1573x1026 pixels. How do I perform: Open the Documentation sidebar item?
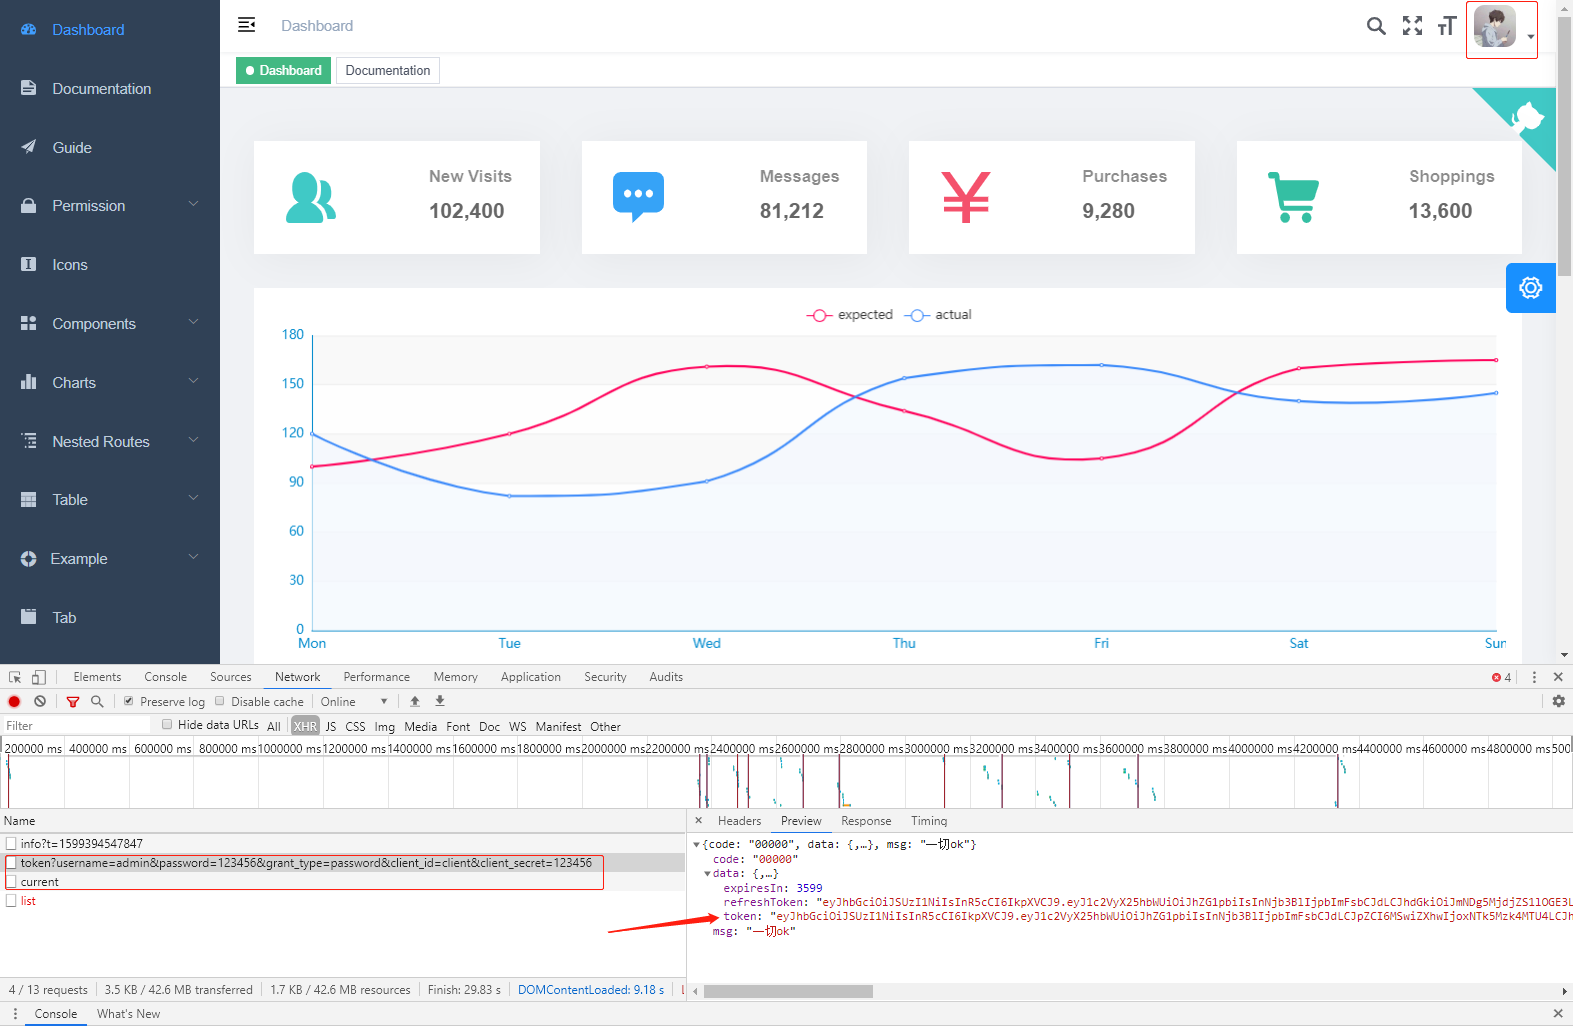tap(110, 89)
